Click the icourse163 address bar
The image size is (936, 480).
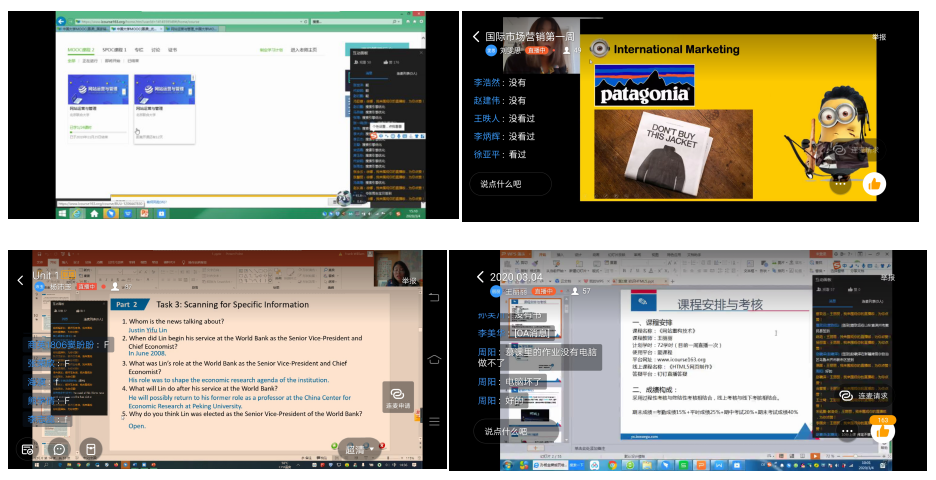click(x=191, y=21)
